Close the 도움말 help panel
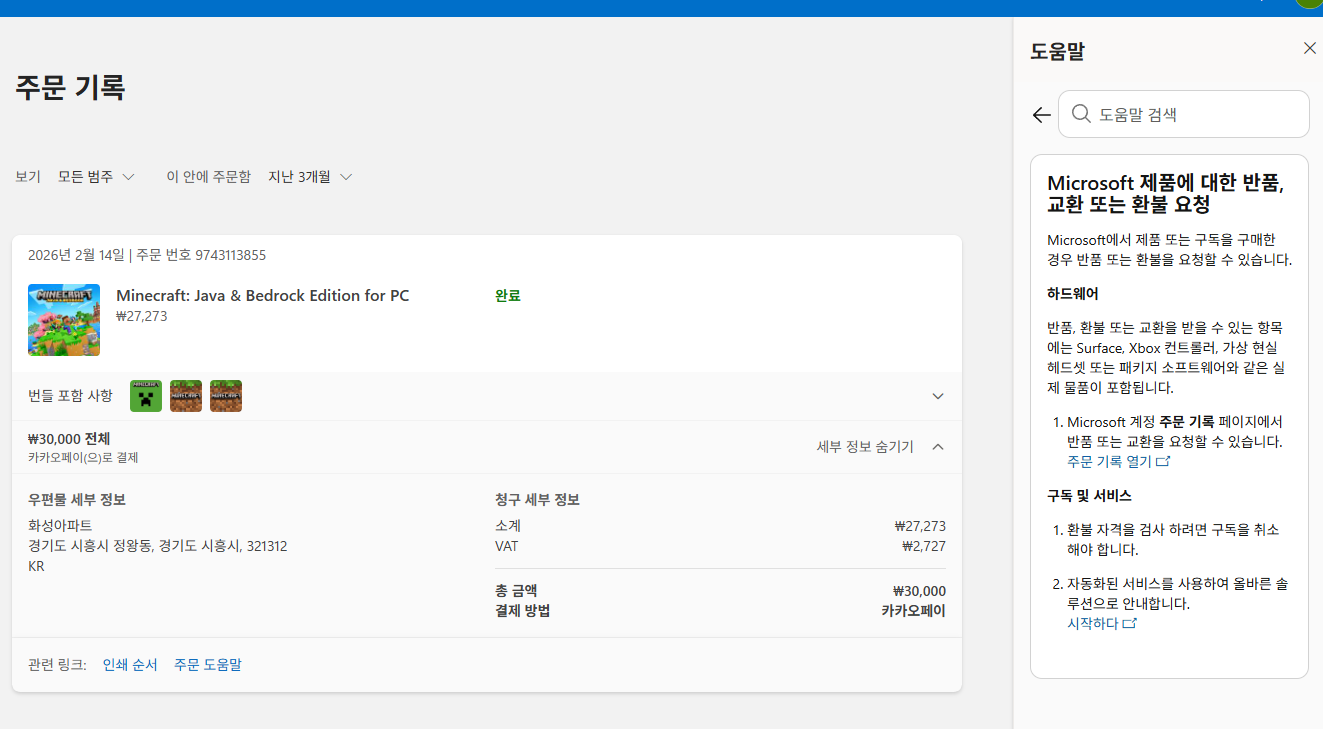This screenshot has width=1323, height=729. tap(1309, 48)
